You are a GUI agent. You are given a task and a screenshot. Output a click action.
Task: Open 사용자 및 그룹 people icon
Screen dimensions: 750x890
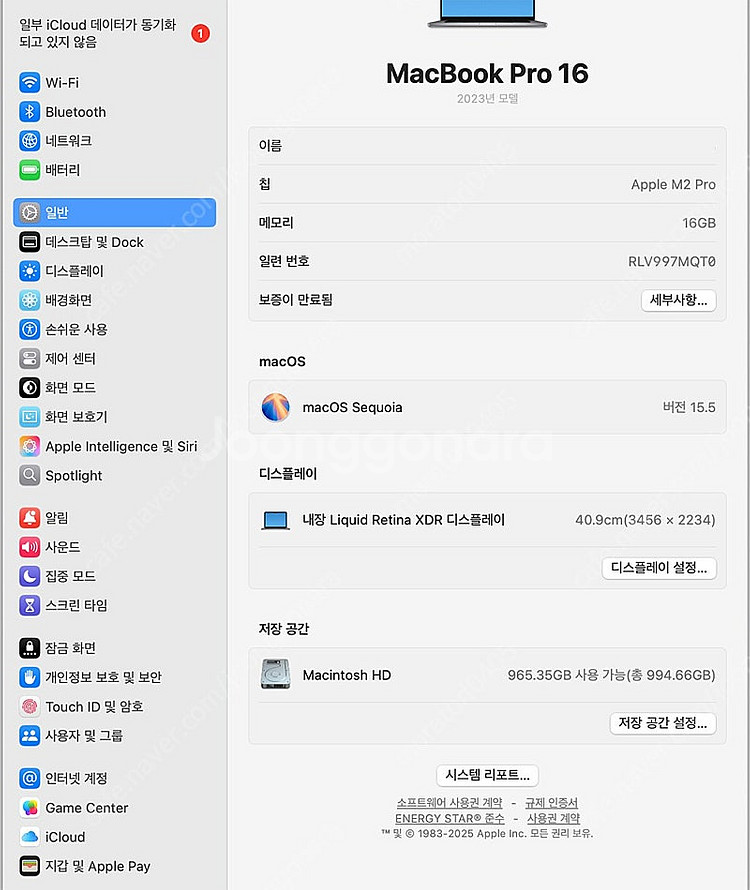coord(30,736)
